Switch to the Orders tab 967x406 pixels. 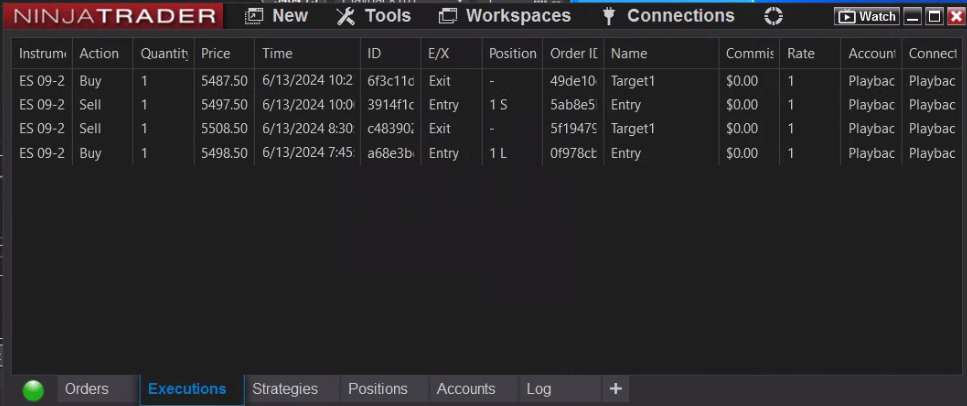tap(87, 389)
